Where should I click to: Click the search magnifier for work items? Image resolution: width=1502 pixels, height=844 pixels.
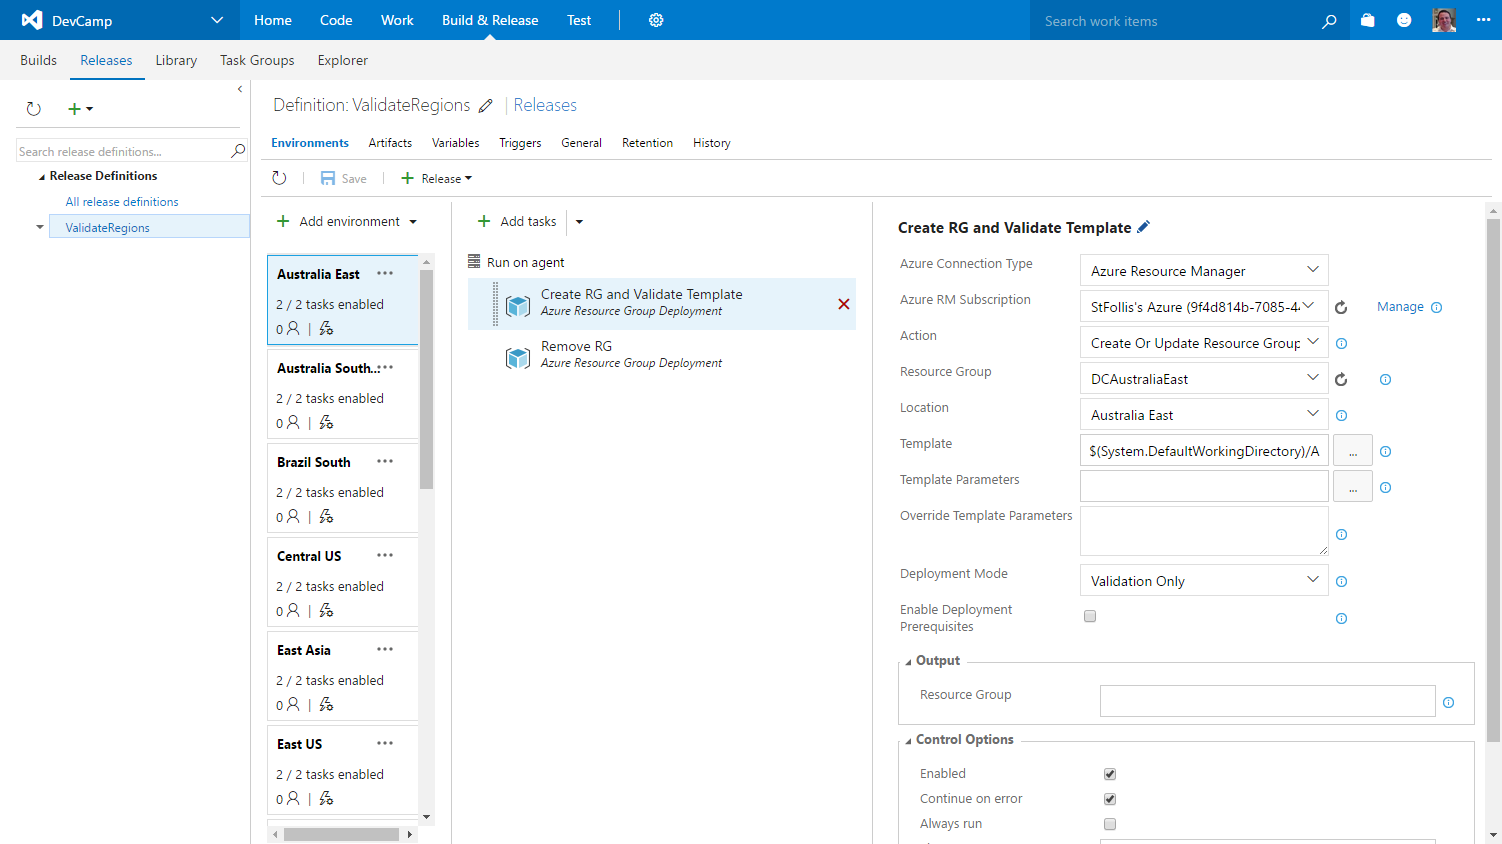1329,21
